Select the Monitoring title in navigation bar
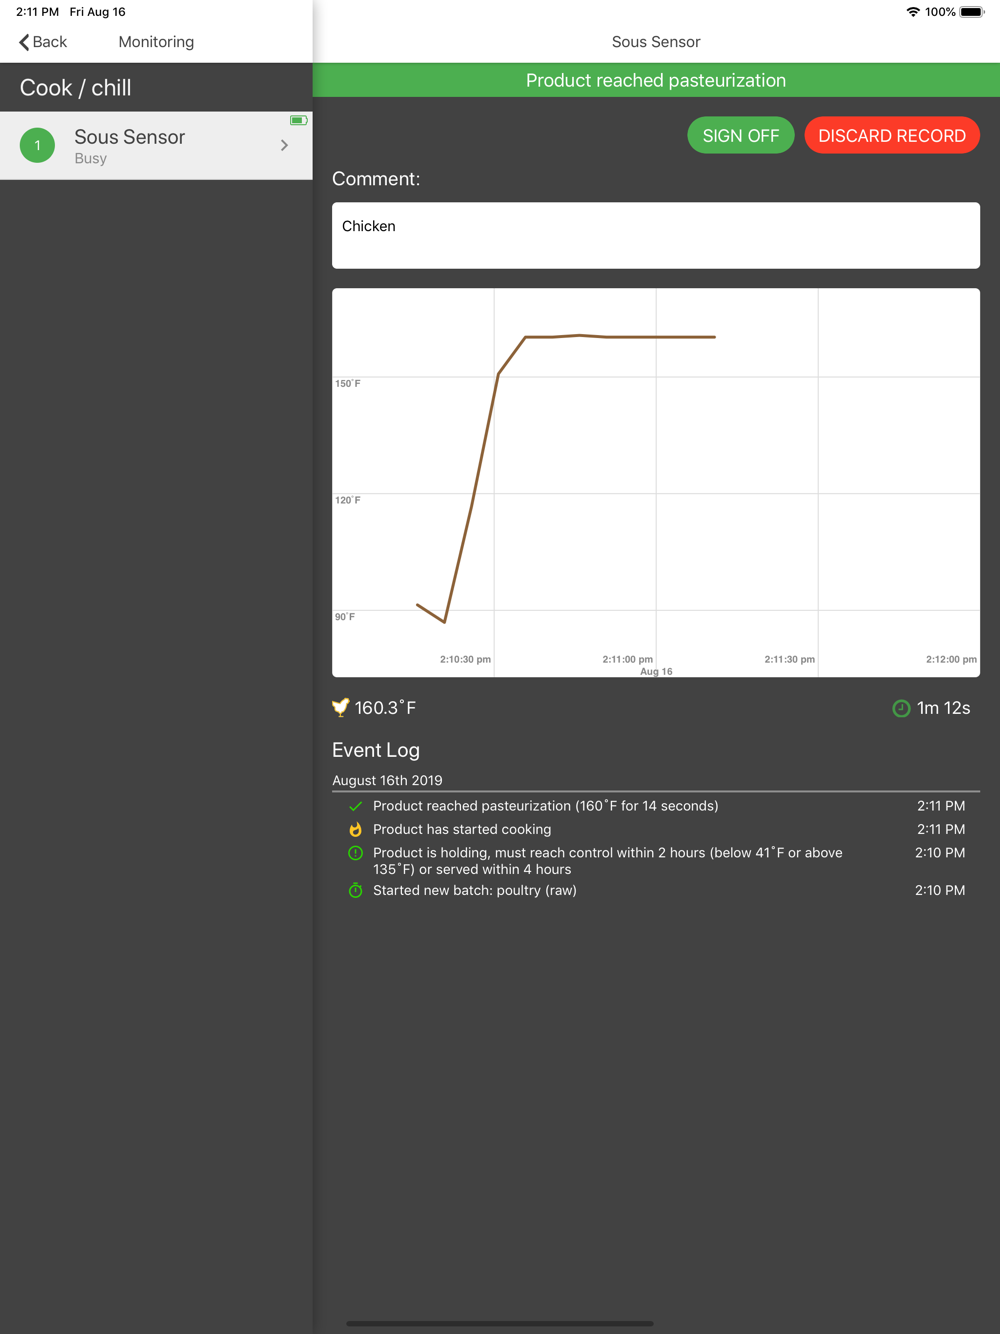 coord(156,42)
